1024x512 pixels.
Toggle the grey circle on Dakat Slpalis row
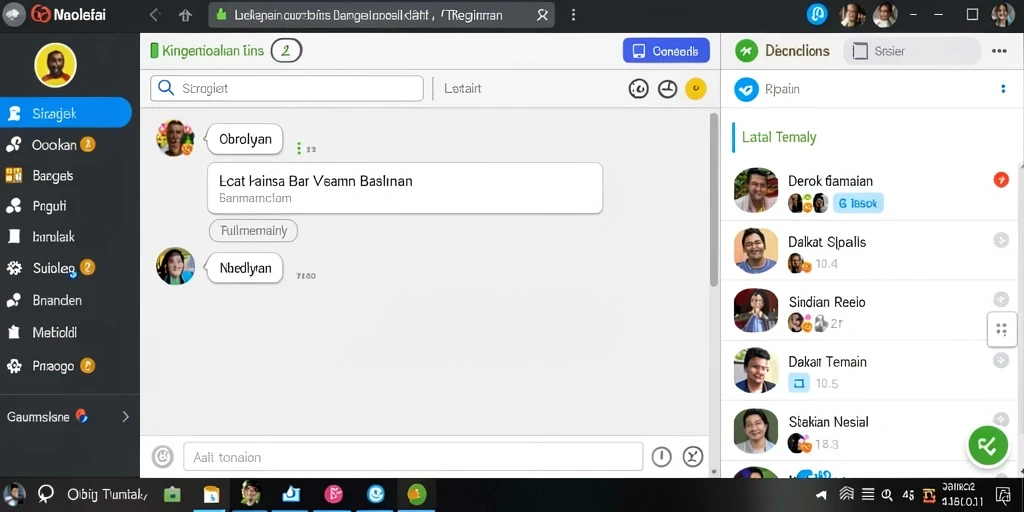(x=1001, y=240)
